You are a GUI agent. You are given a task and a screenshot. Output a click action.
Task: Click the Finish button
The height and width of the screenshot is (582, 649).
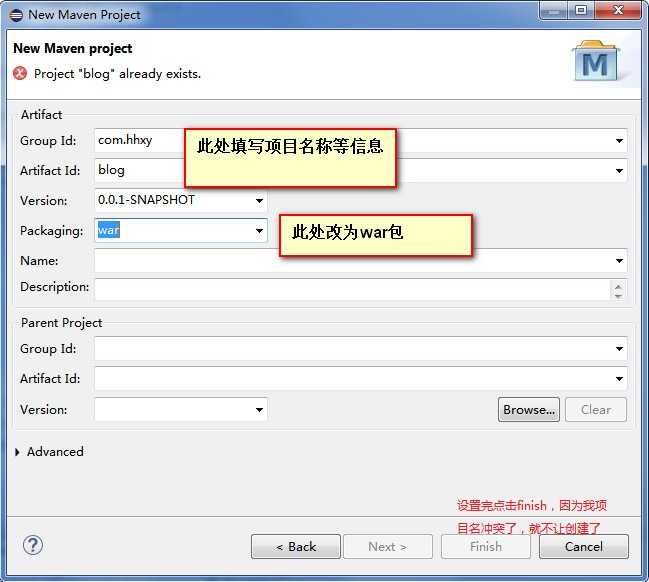pos(486,546)
